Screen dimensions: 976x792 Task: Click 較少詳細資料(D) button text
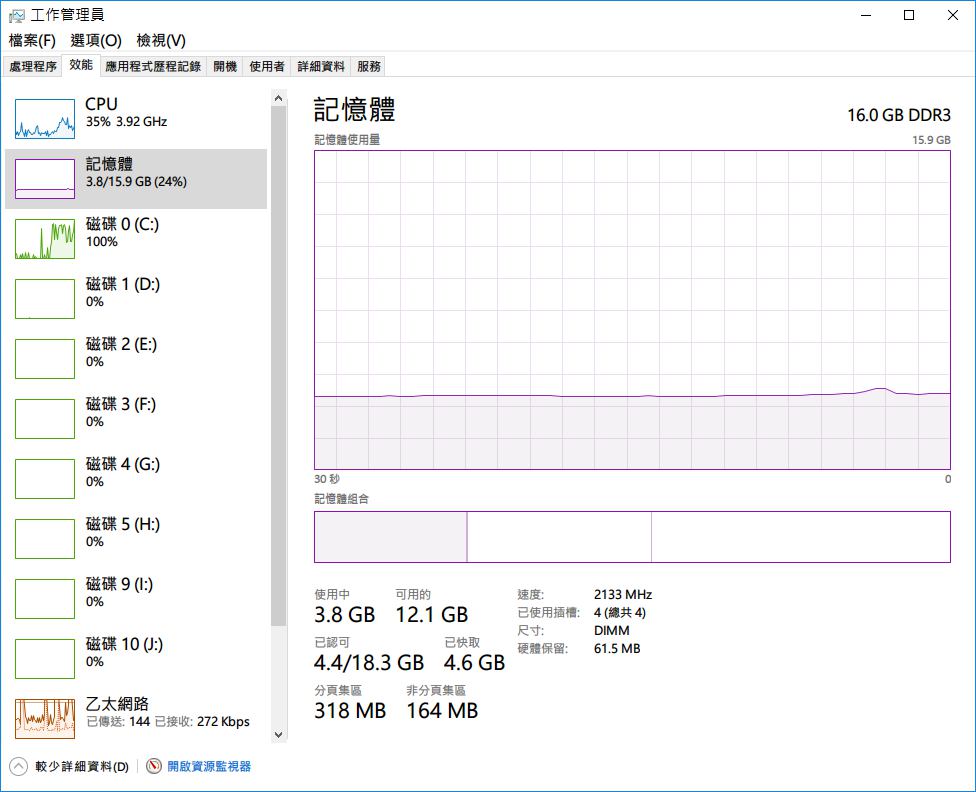[82, 766]
